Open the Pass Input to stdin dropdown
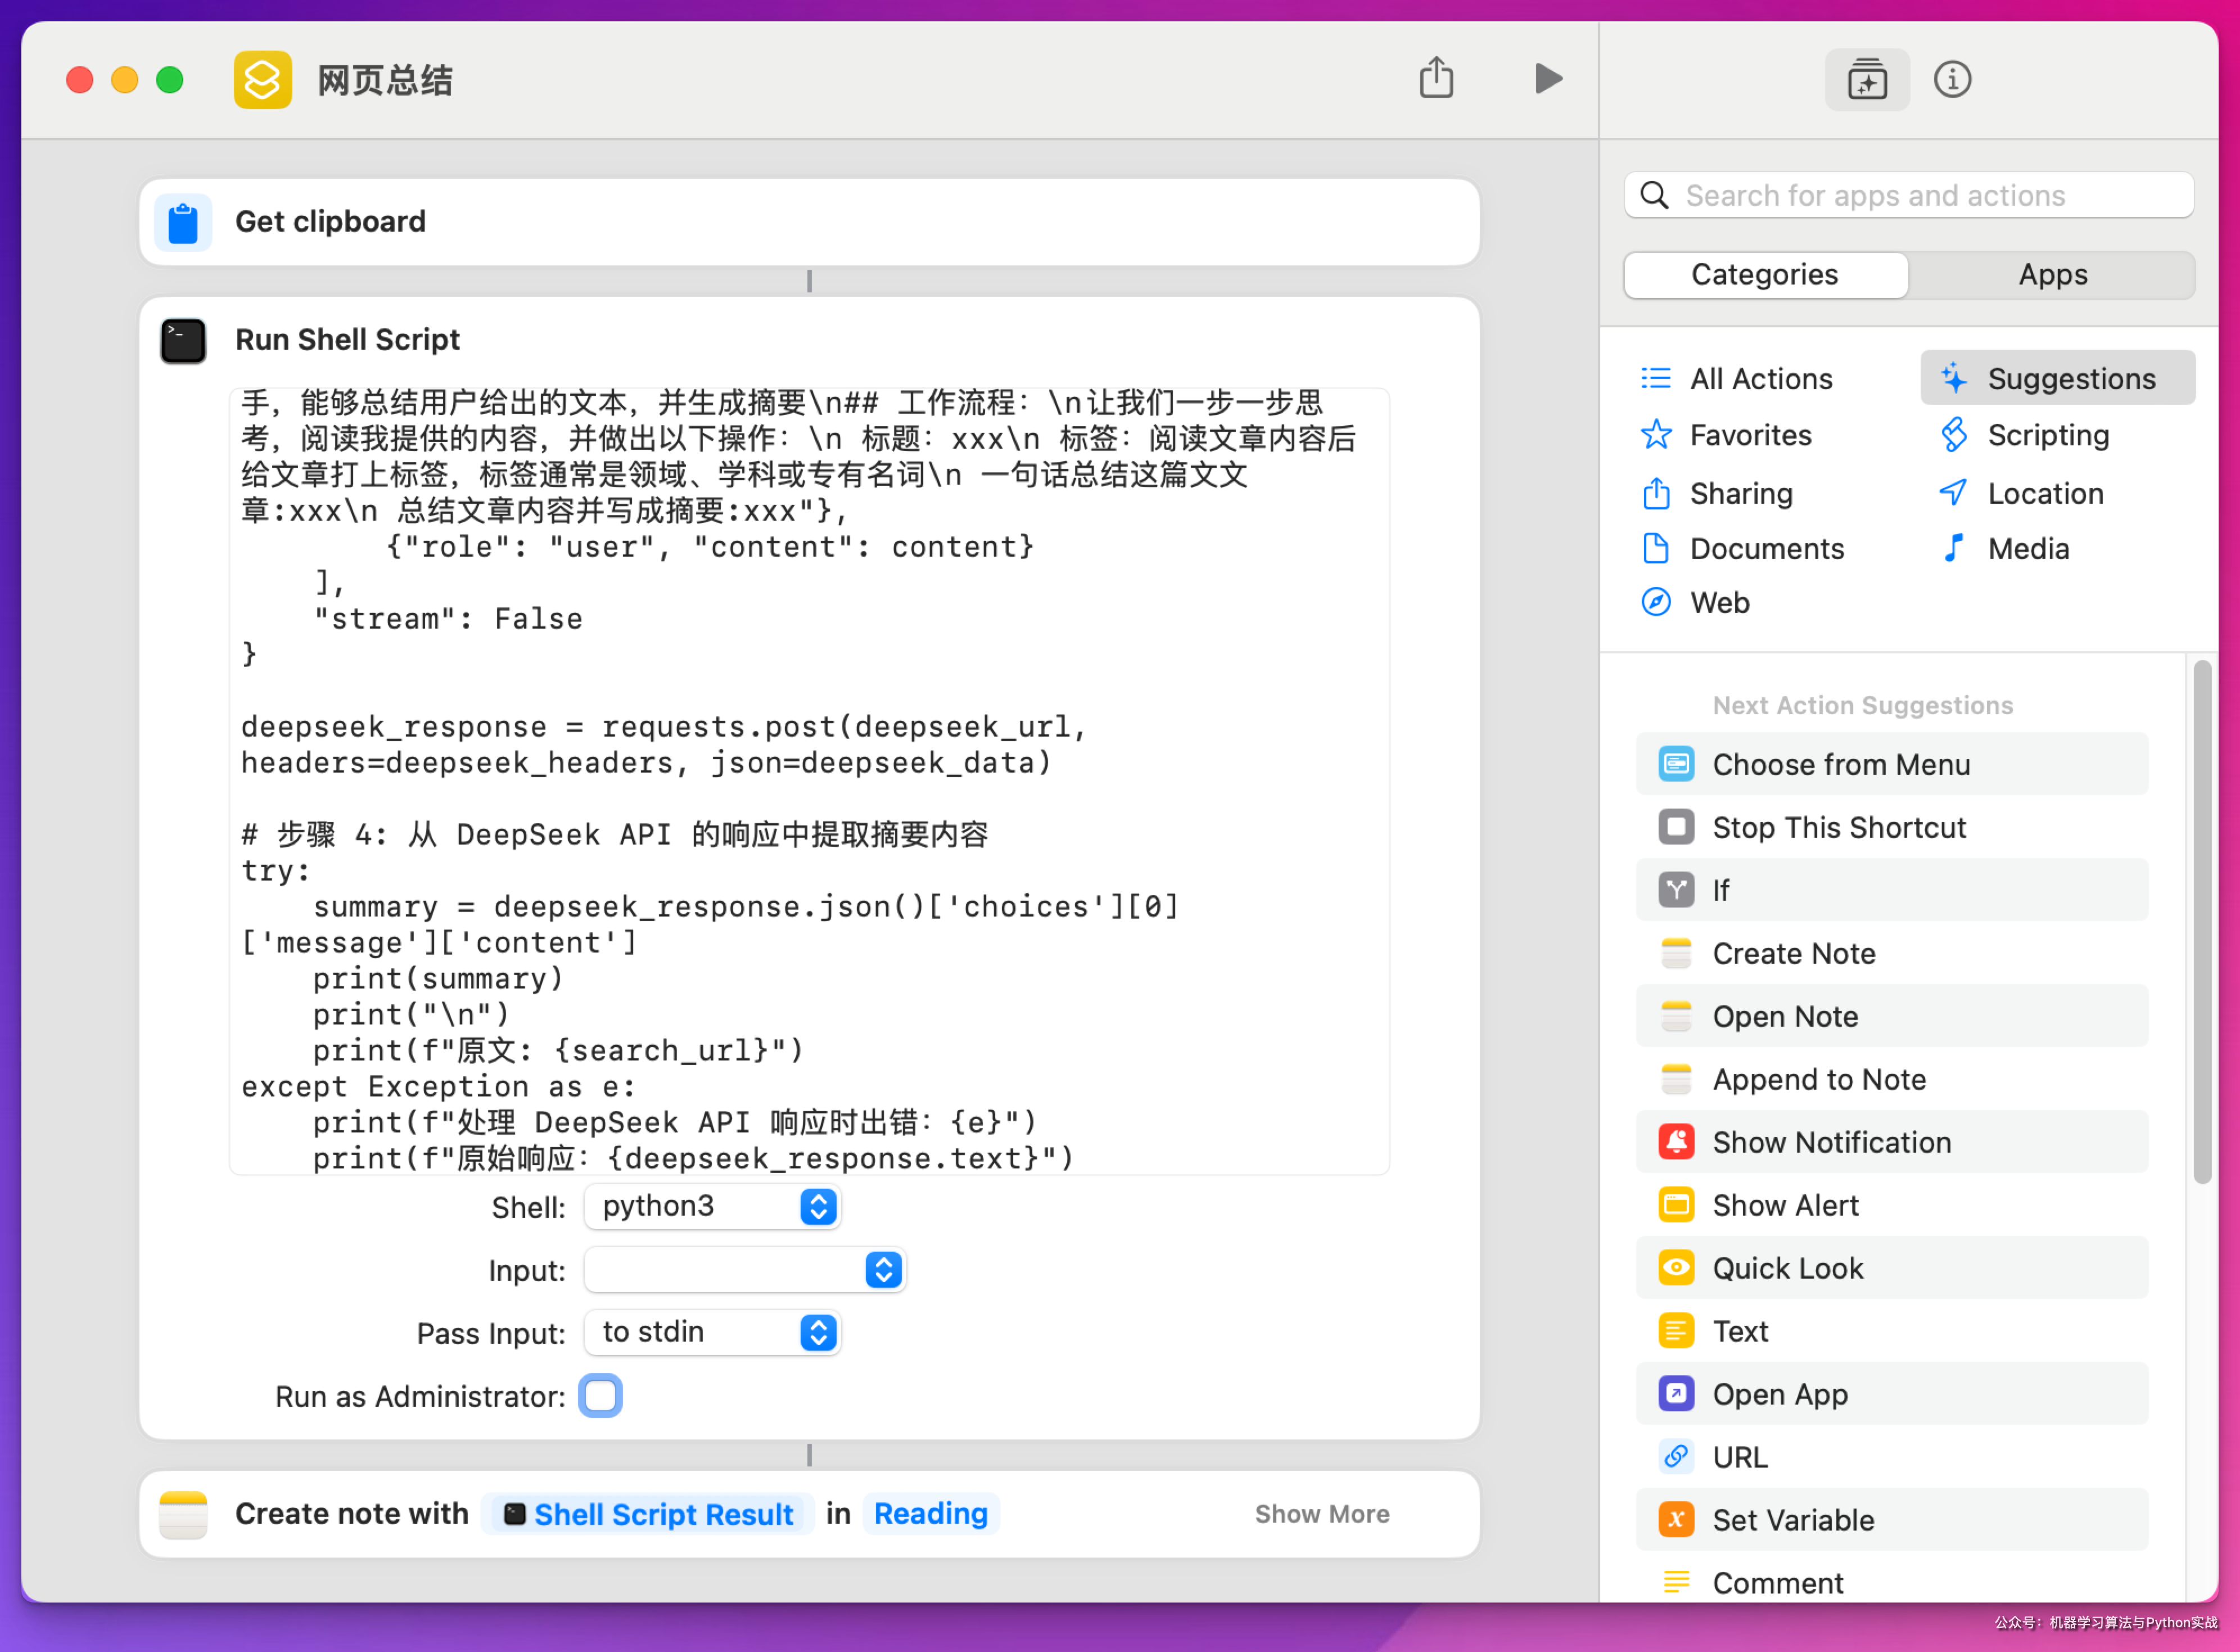2240x1652 pixels. pos(712,1333)
